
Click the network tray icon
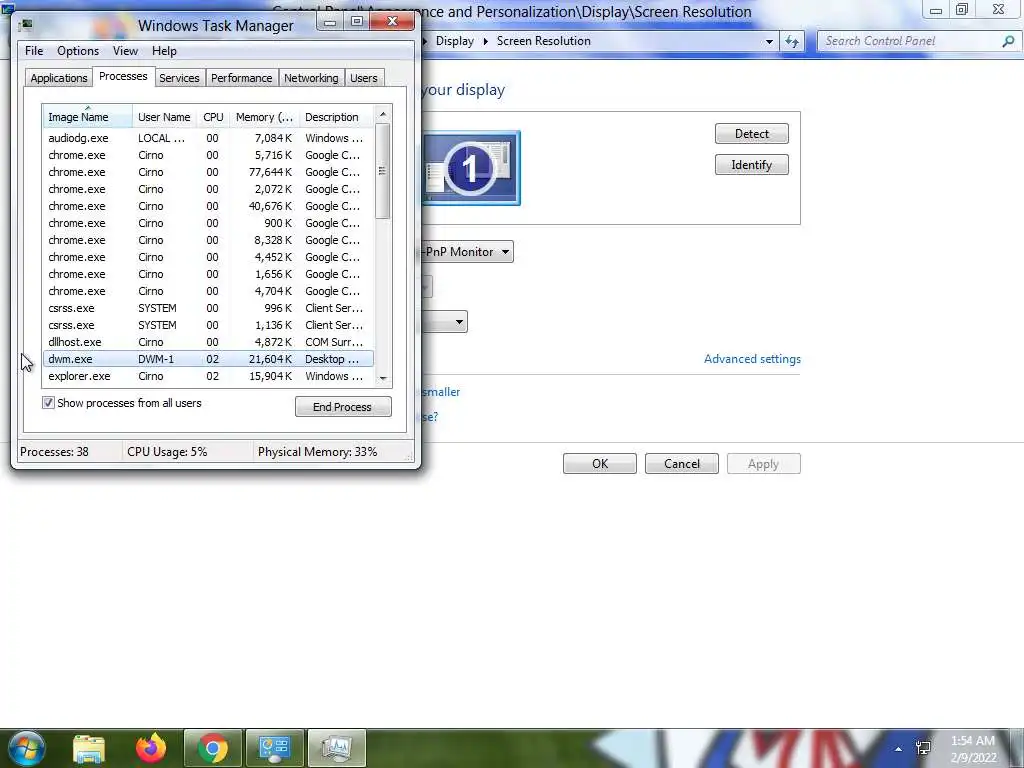pyautogui.click(x=923, y=748)
